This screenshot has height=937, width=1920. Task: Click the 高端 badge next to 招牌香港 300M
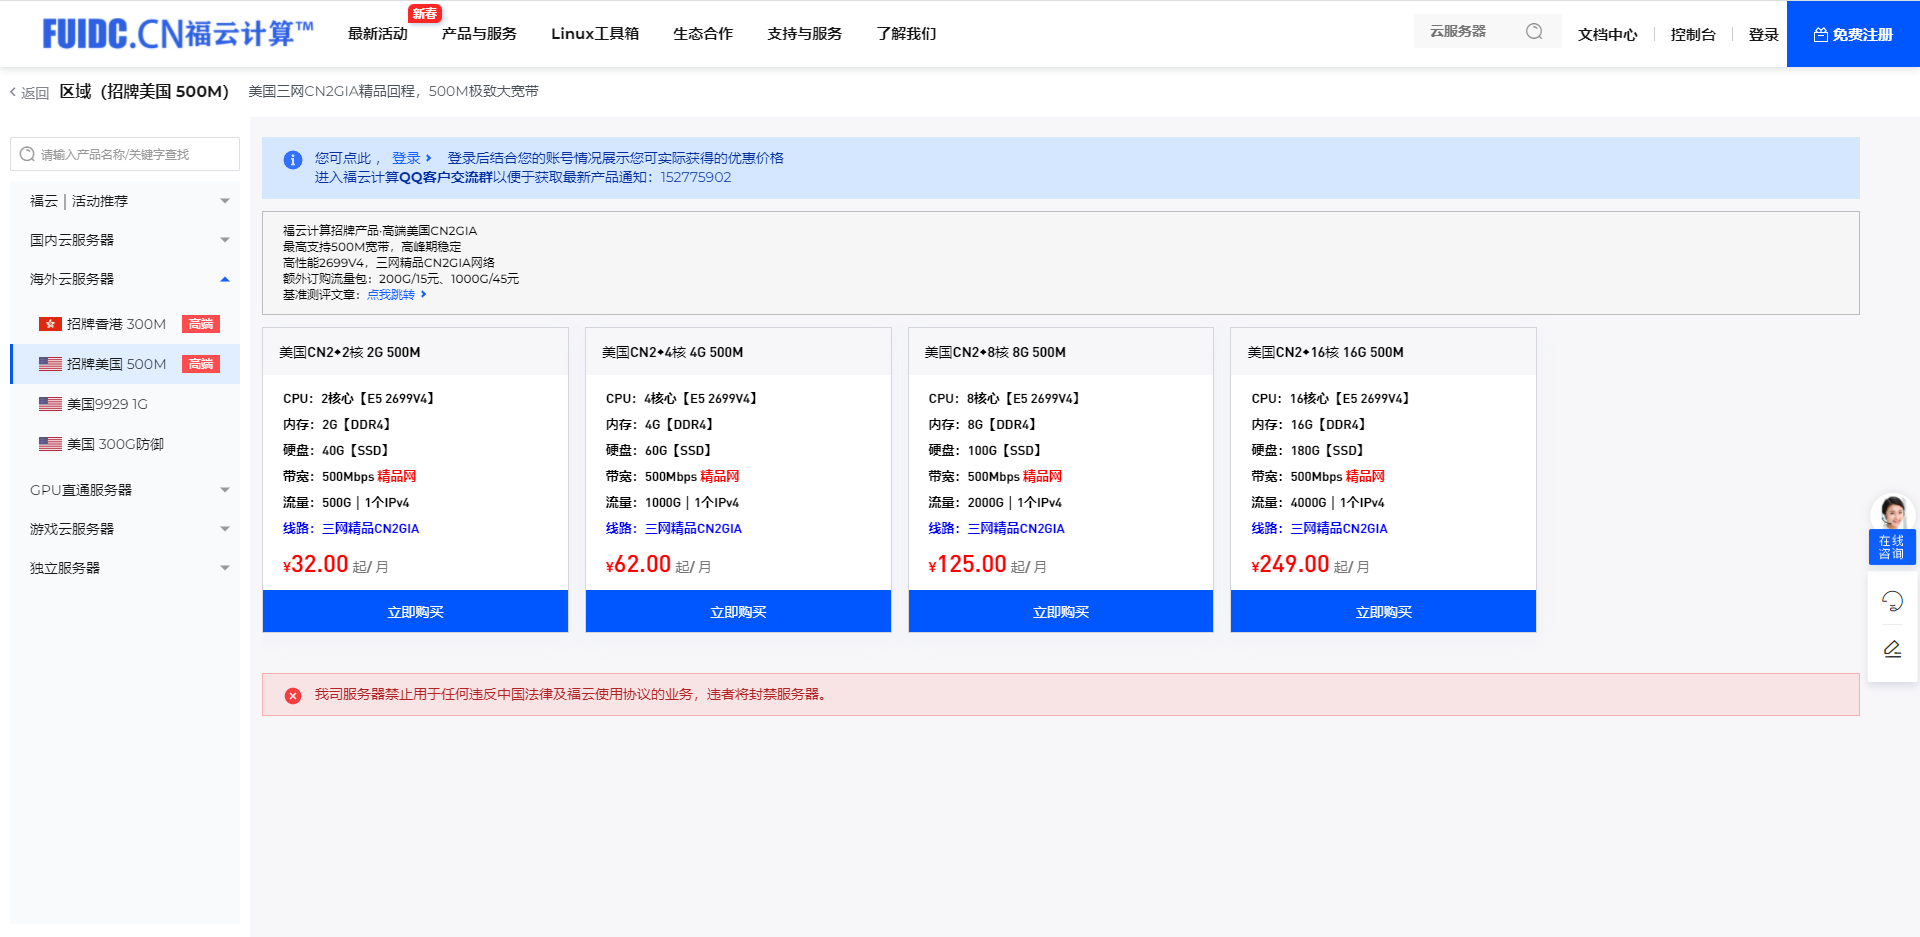click(x=201, y=324)
